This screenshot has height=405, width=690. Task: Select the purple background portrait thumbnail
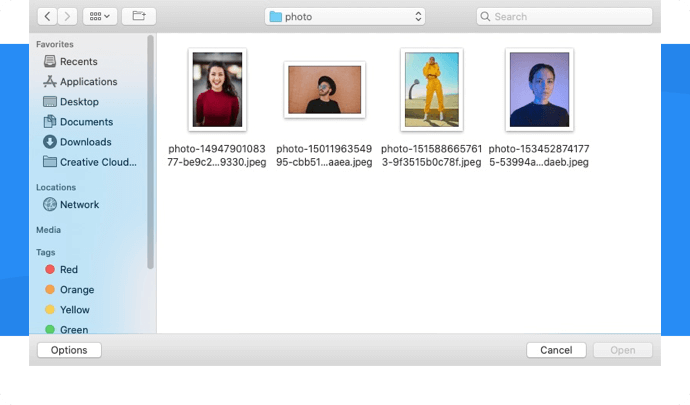click(x=540, y=90)
